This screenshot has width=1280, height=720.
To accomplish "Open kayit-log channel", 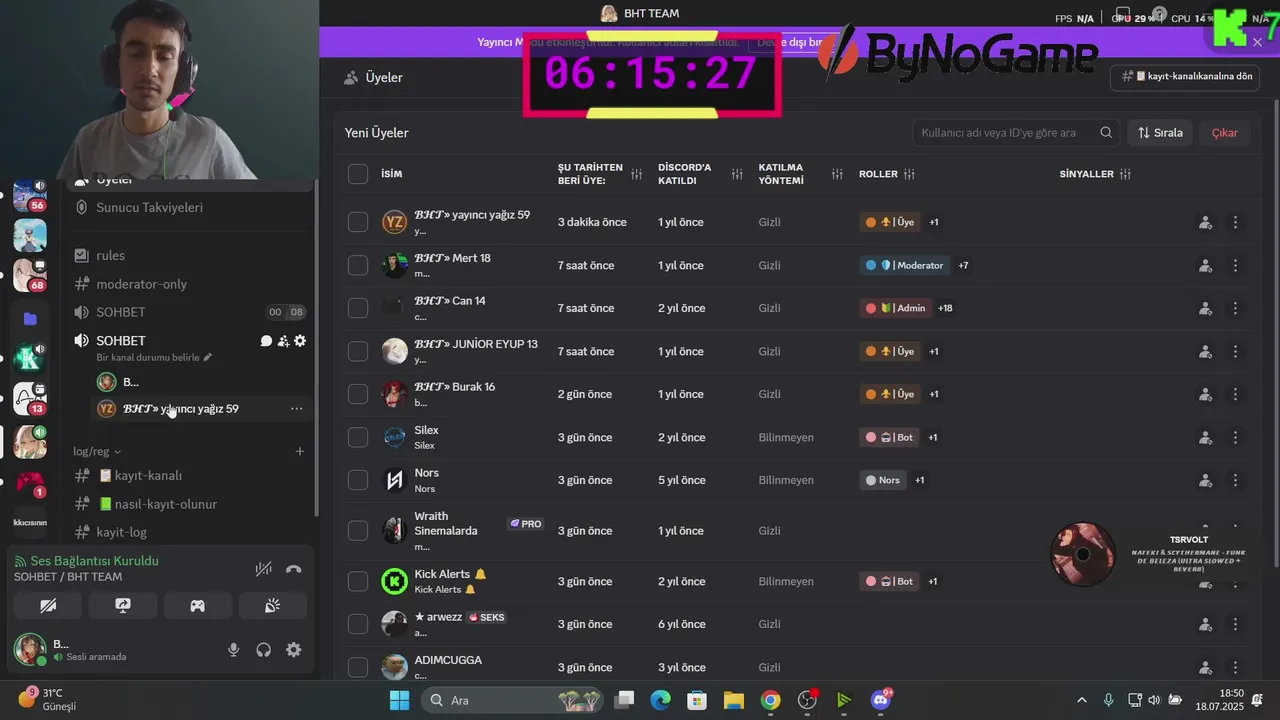I will tap(190, 532).
